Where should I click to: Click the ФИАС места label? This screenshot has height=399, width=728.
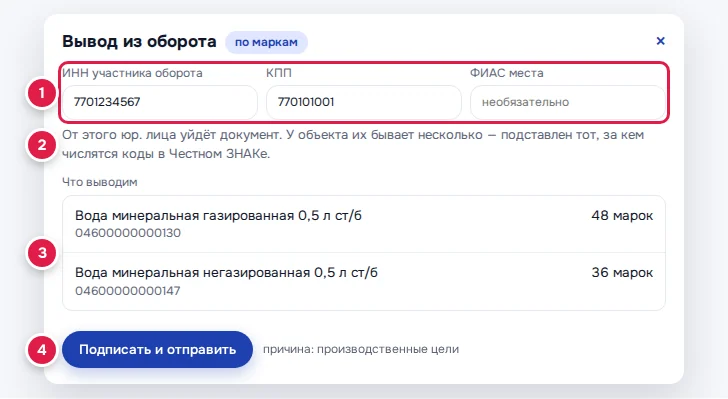[507, 73]
